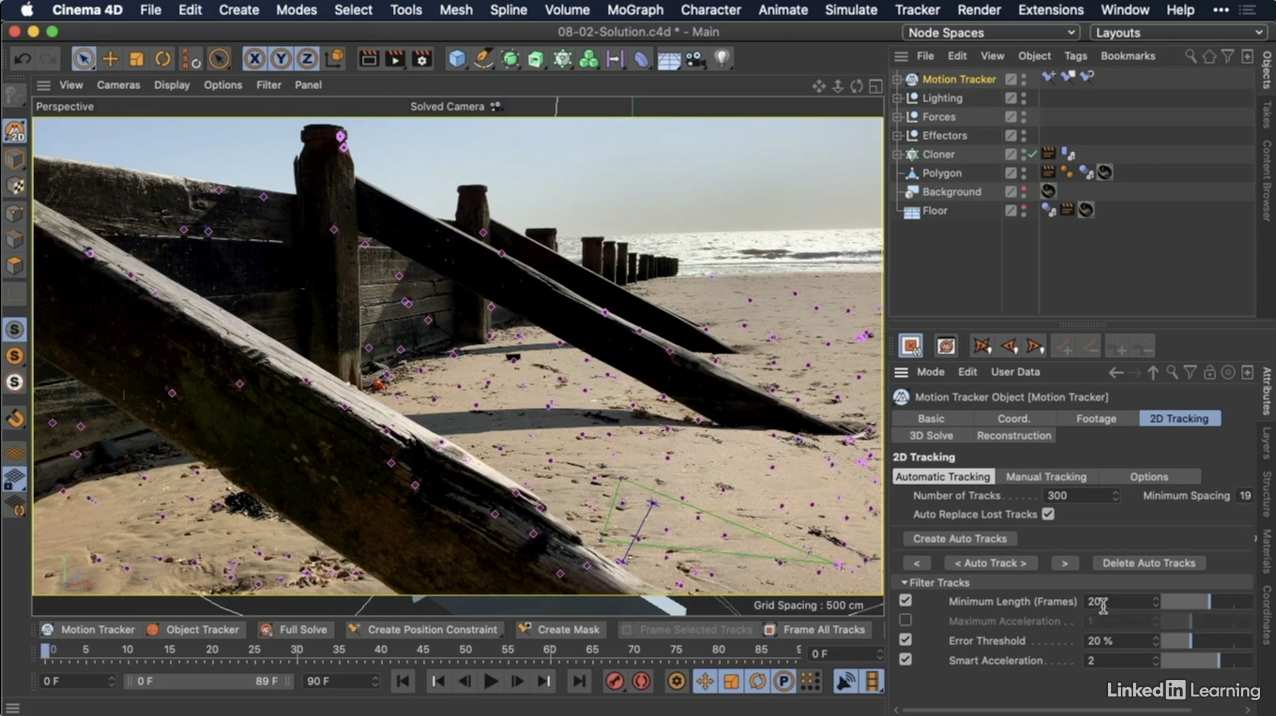Enable the Maximum Acceleration checkbox
1276x716 pixels.
(x=905, y=620)
